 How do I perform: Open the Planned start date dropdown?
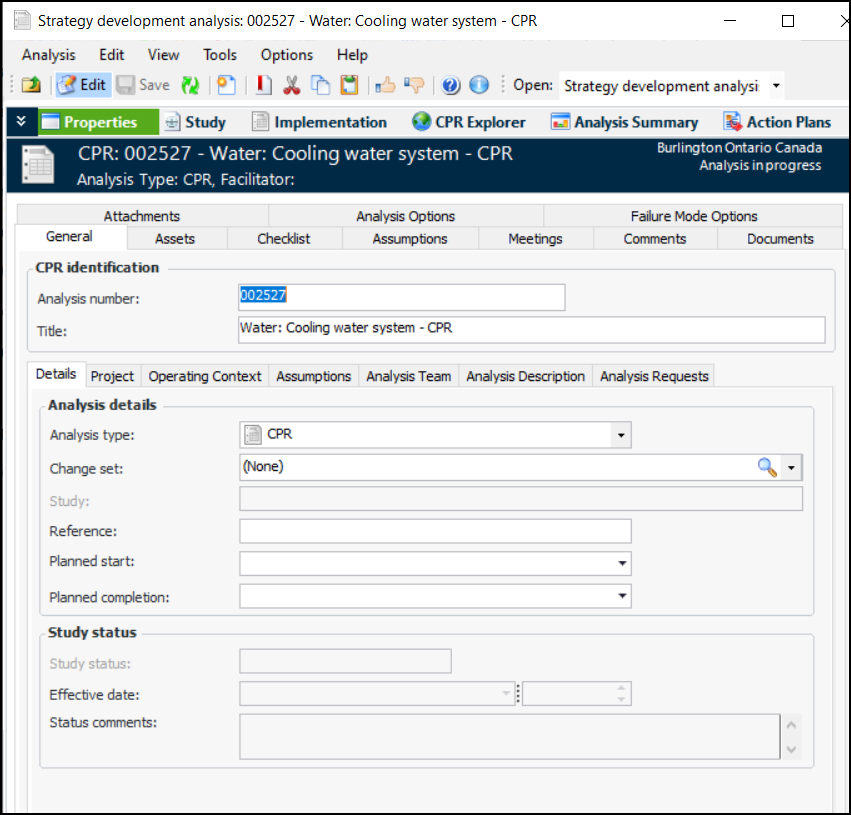[621, 564]
